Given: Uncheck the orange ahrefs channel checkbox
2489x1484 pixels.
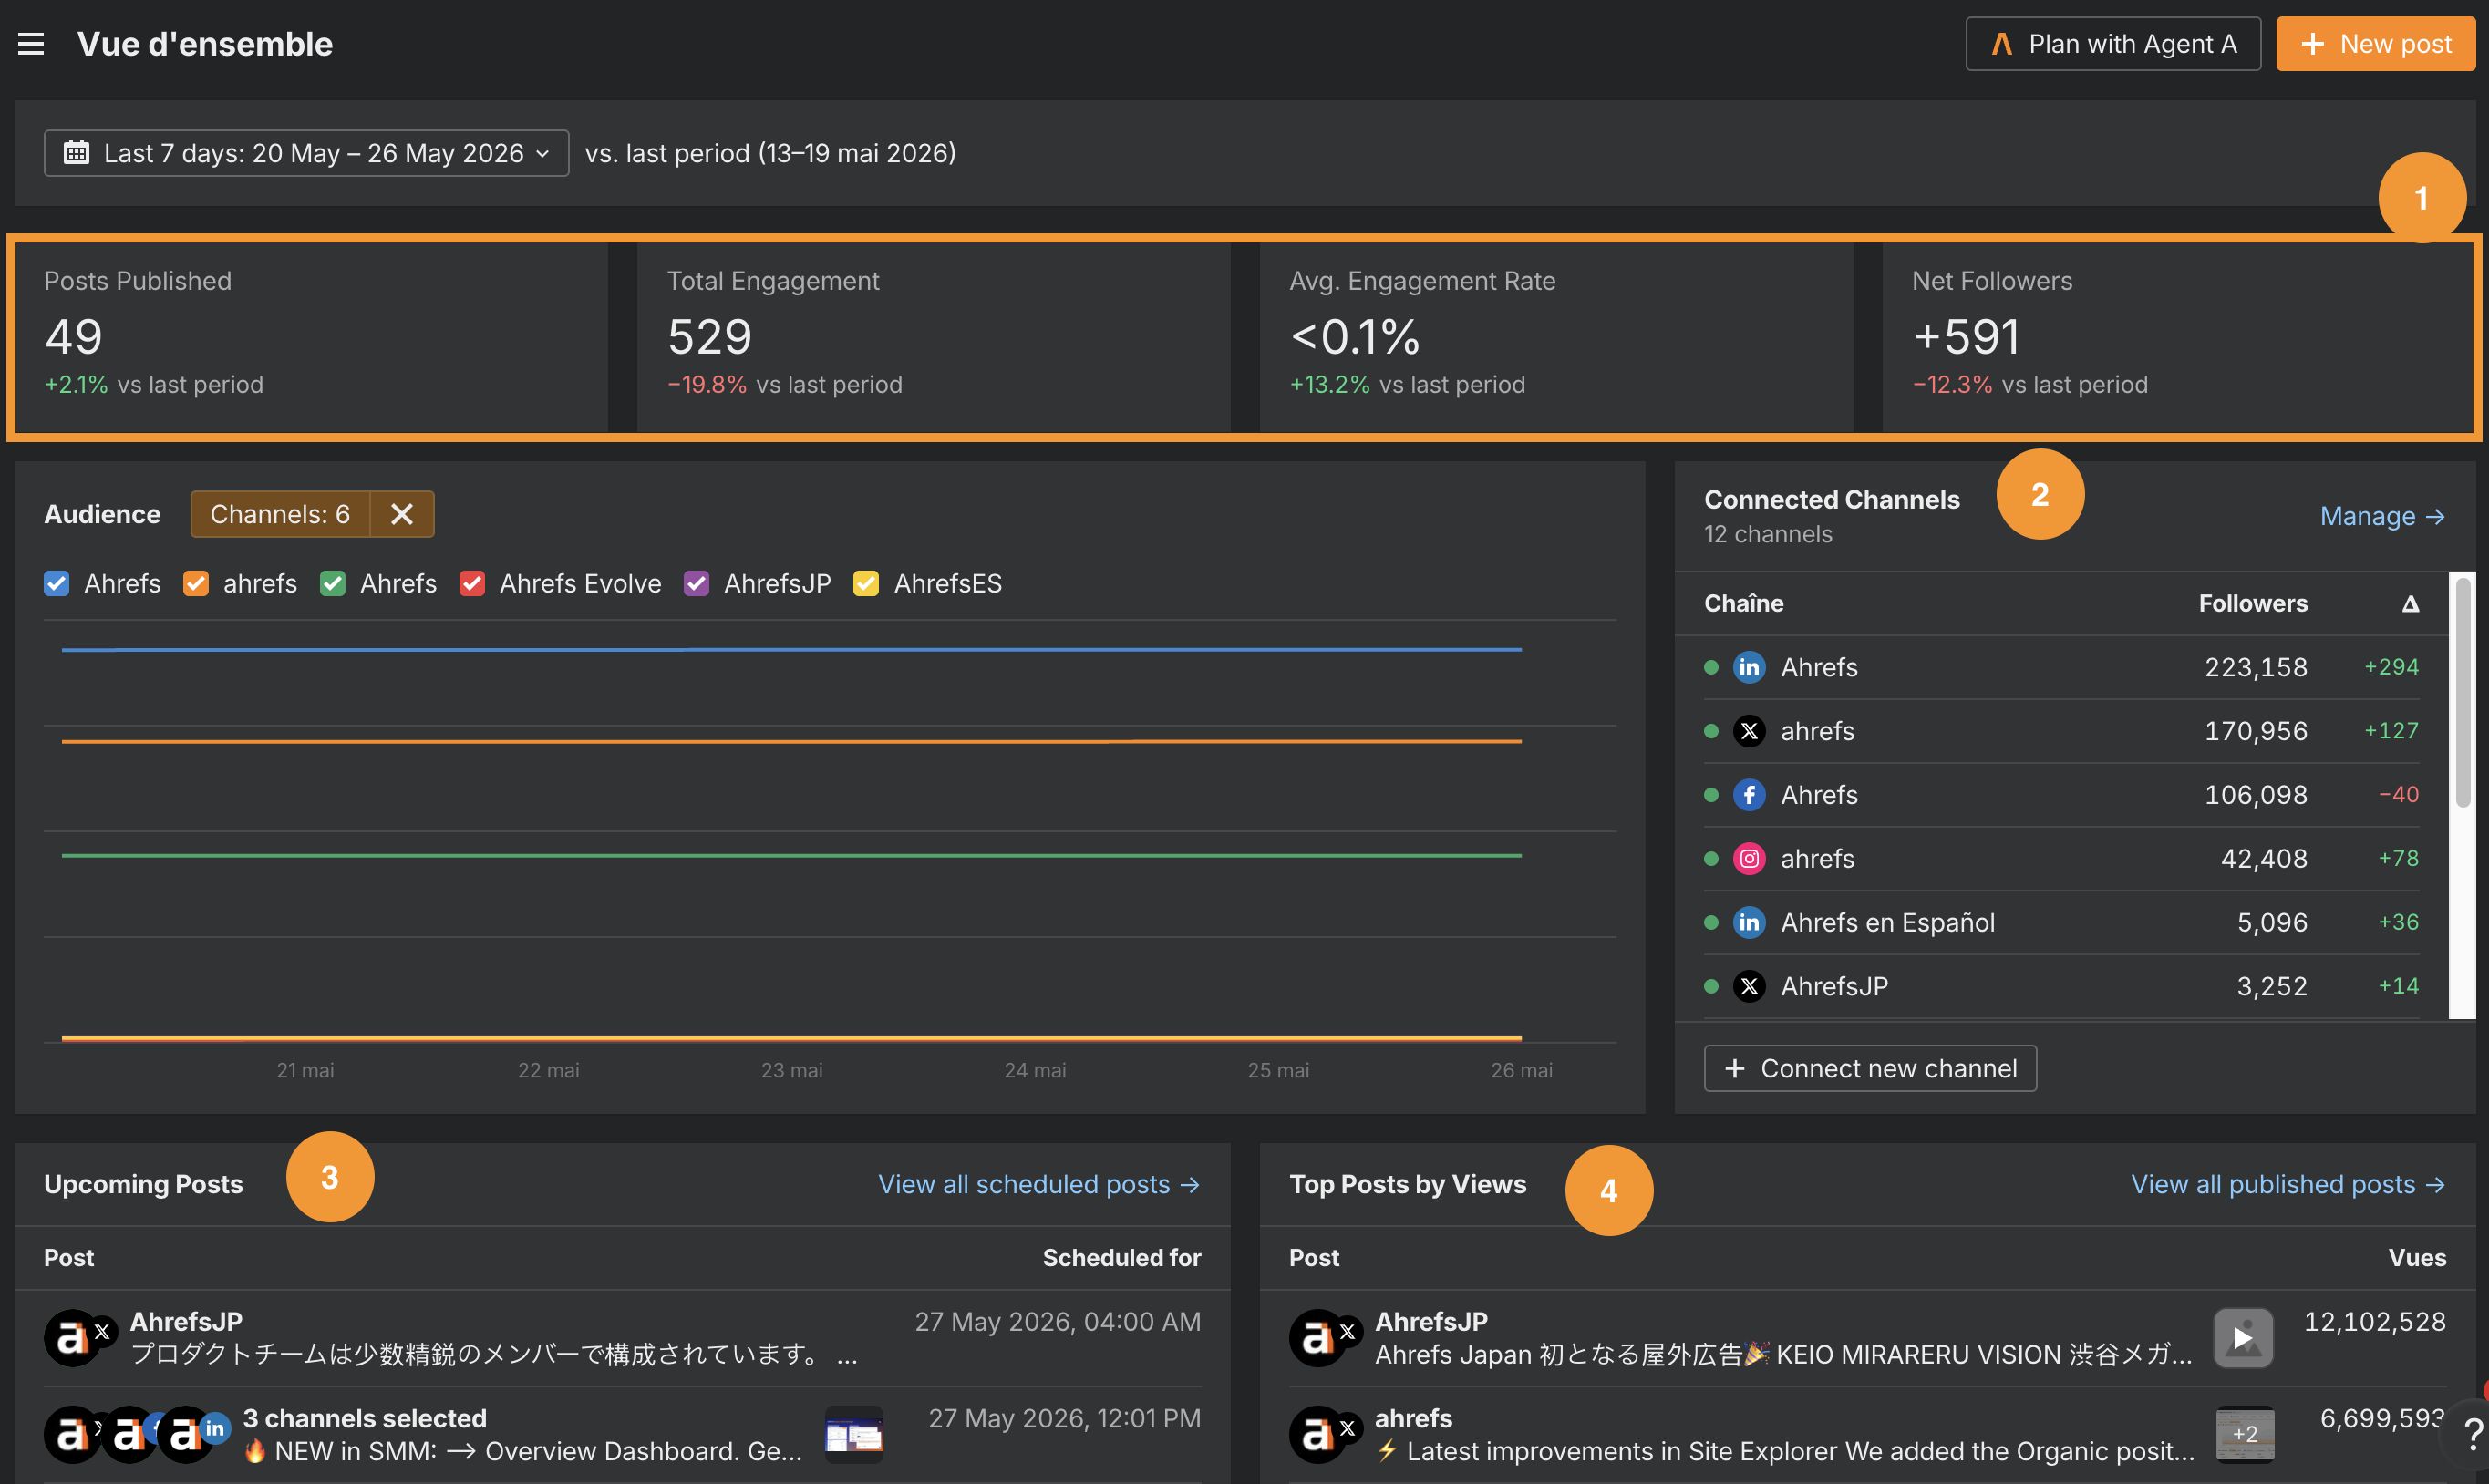Looking at the screenshot, I should pyautogui.click(x=196, y=583).
